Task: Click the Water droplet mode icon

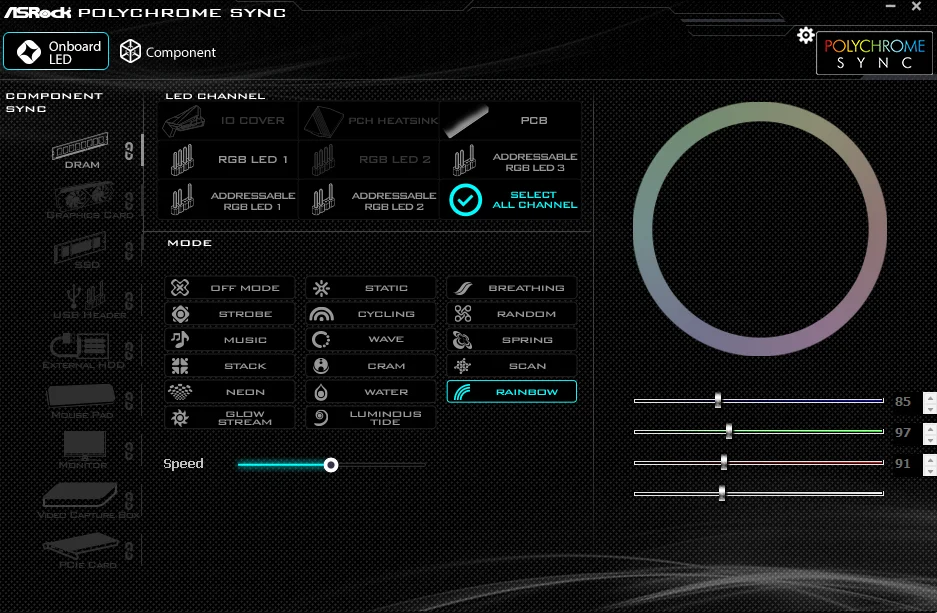Action: [x=321, y=392]
